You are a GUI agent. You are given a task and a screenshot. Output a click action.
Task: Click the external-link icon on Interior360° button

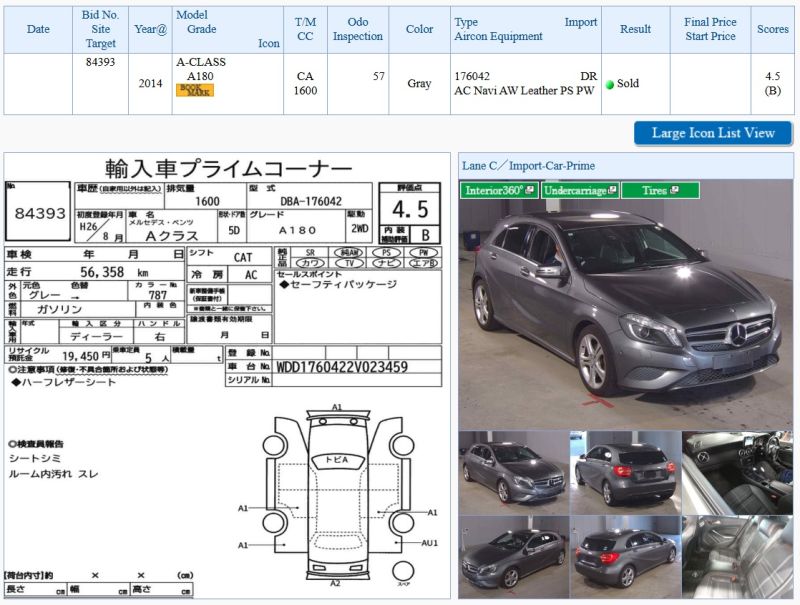(530, 190)
